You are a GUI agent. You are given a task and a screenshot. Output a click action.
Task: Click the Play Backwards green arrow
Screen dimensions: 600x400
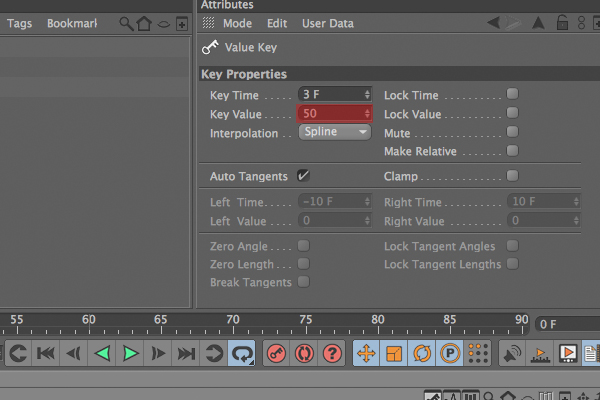click(102, 353)
